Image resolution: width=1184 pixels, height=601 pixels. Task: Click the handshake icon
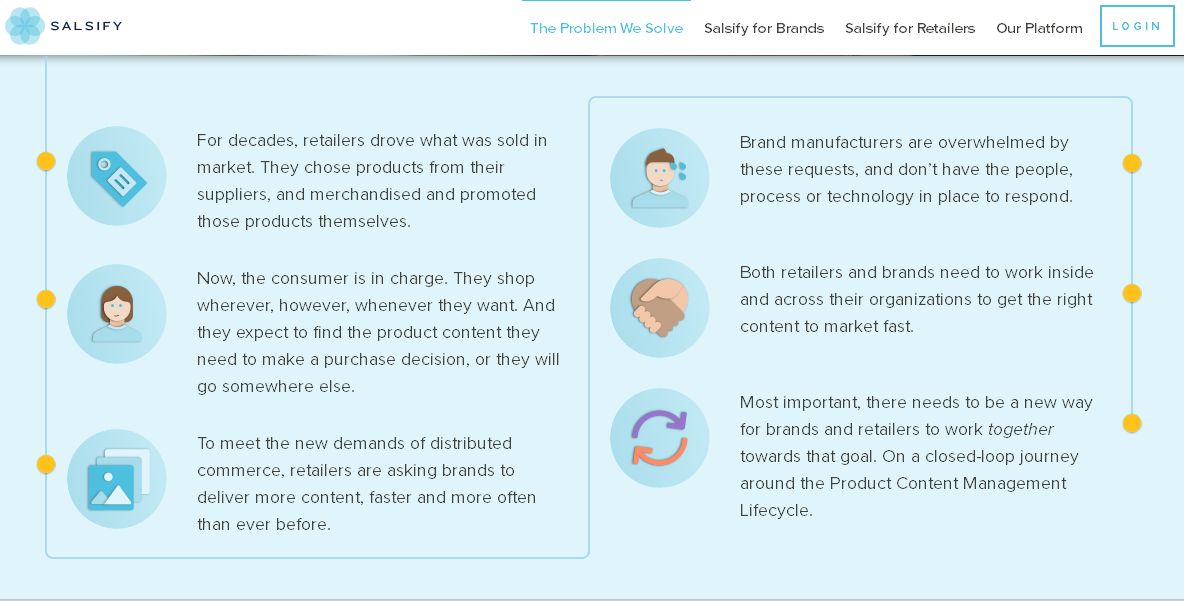click(x=660, y=308)
